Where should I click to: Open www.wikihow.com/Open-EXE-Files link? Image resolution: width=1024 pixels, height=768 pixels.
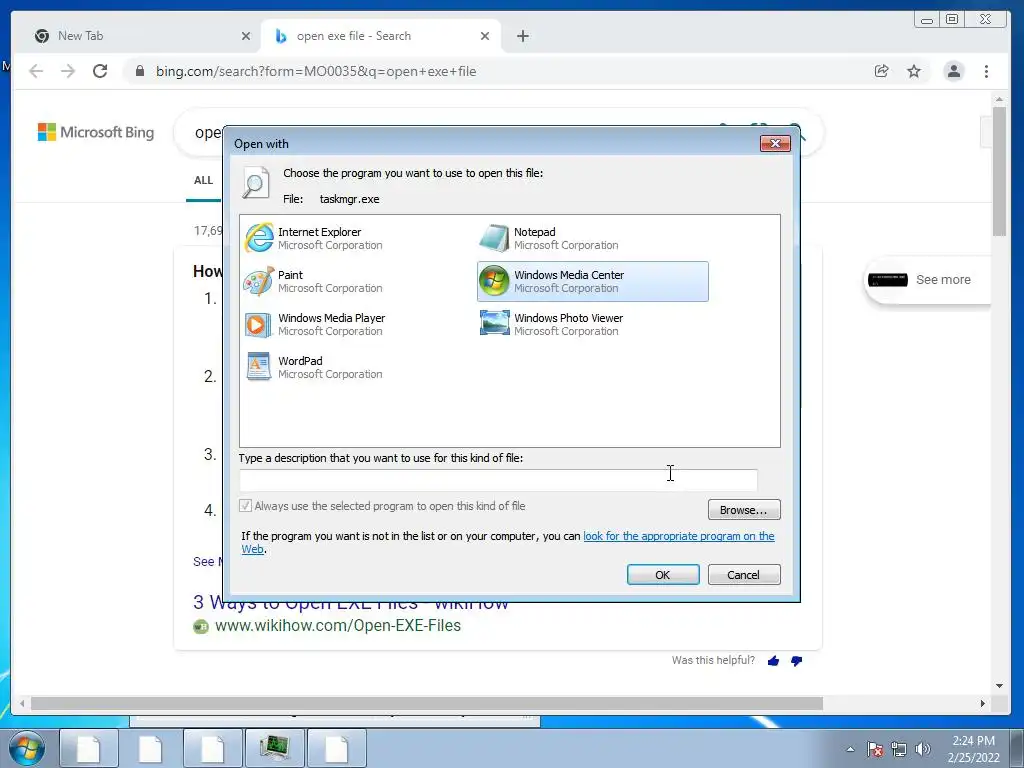click(338, 626)
